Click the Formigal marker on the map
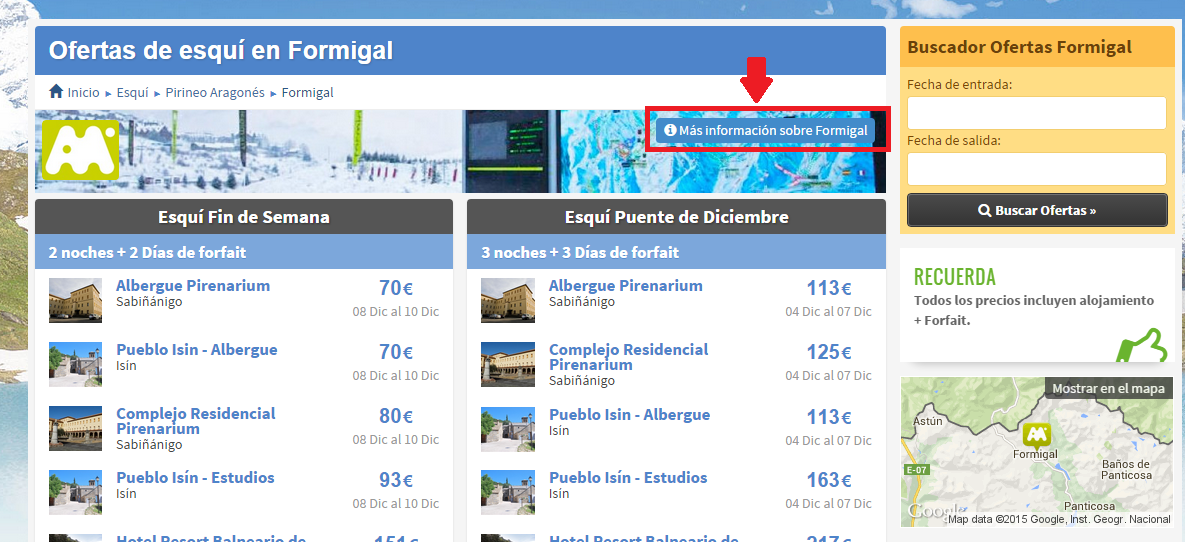The width and height of the screenshot is (1185, 542). 1035,436
